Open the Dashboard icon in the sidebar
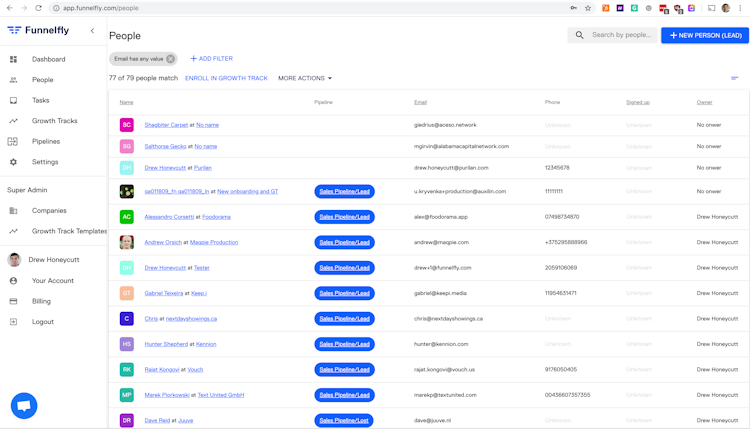This screenshot has height=429, width=750. point(13,59)
